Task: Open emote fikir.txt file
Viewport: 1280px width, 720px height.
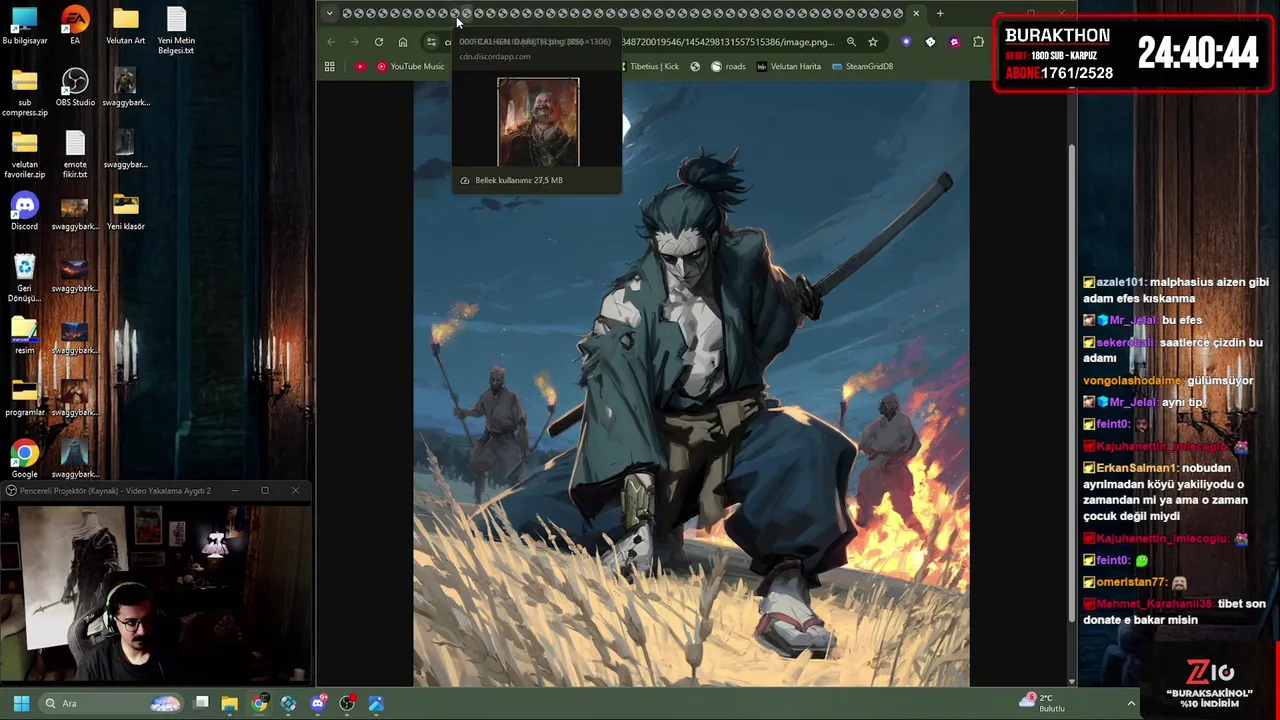Action: 75,155
